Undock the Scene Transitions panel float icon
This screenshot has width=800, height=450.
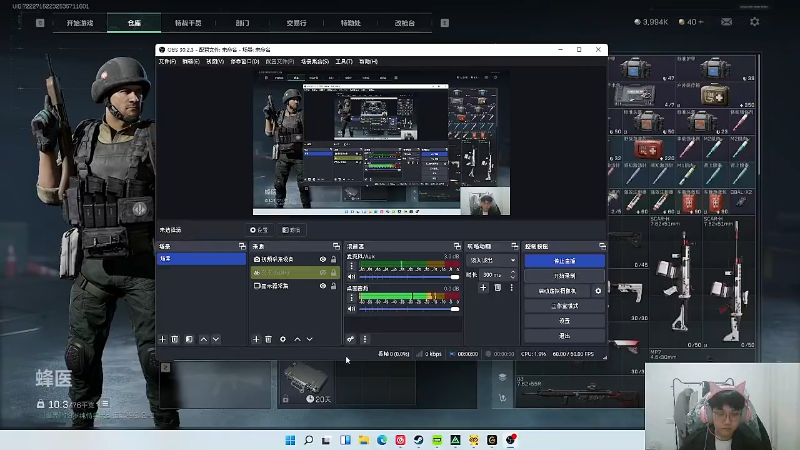tap(514, 246)
